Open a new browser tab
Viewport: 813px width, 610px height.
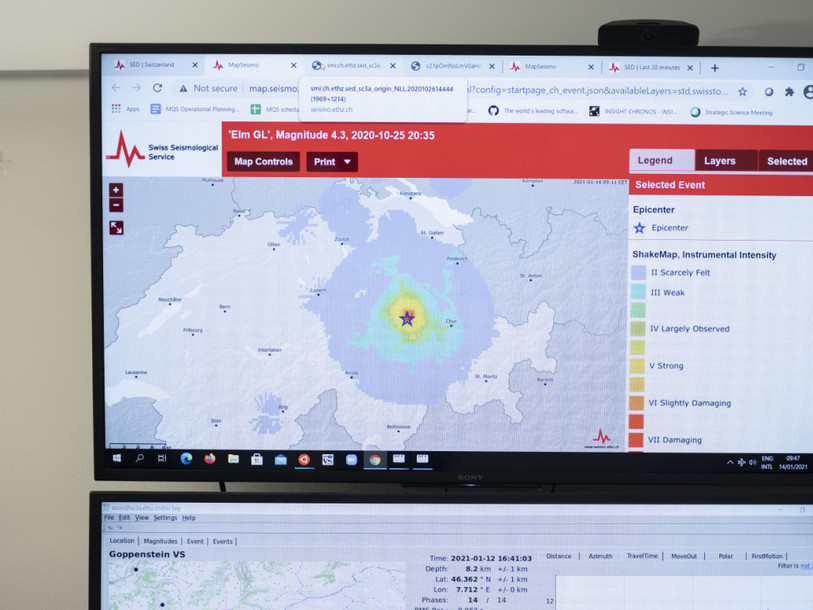coord(714,68)
